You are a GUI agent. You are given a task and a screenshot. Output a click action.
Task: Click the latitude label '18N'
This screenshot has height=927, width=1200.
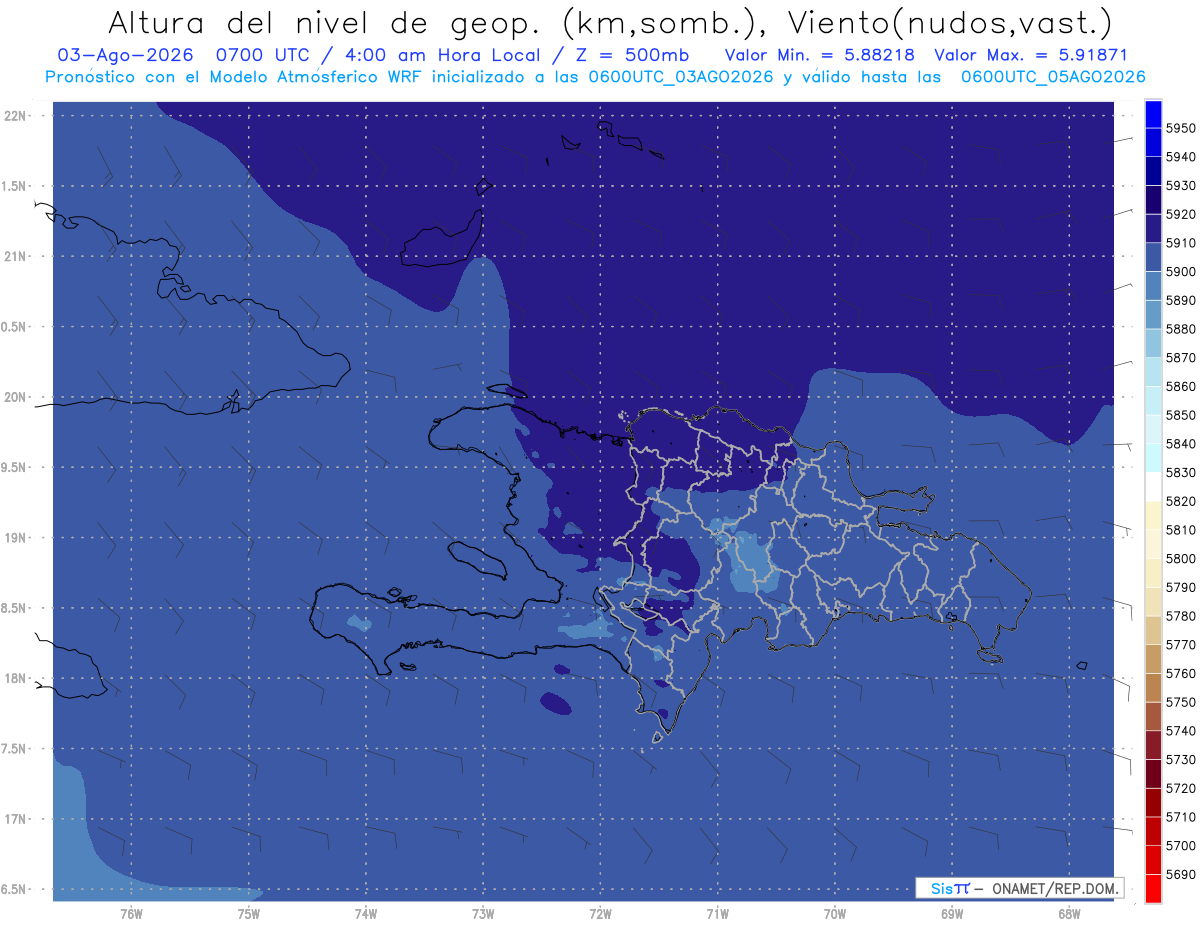point(15,678)
